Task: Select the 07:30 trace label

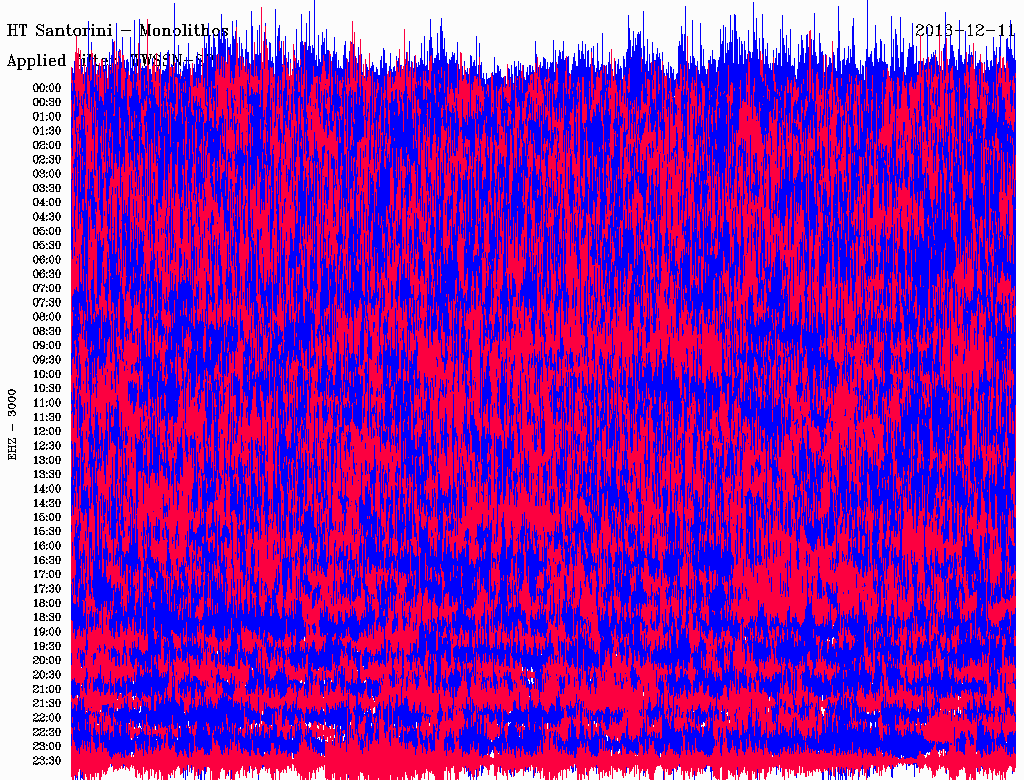Action: (x=47, y=303)
